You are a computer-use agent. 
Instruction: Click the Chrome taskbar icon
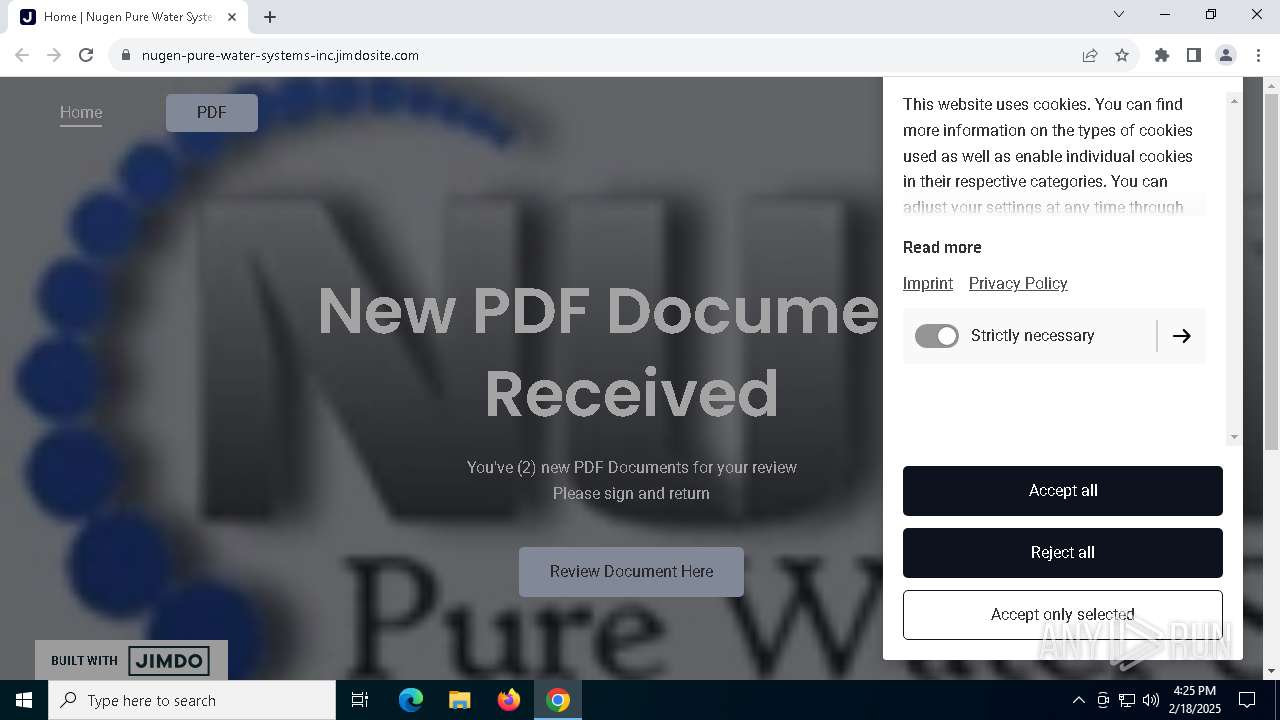(x=558, y=700)
